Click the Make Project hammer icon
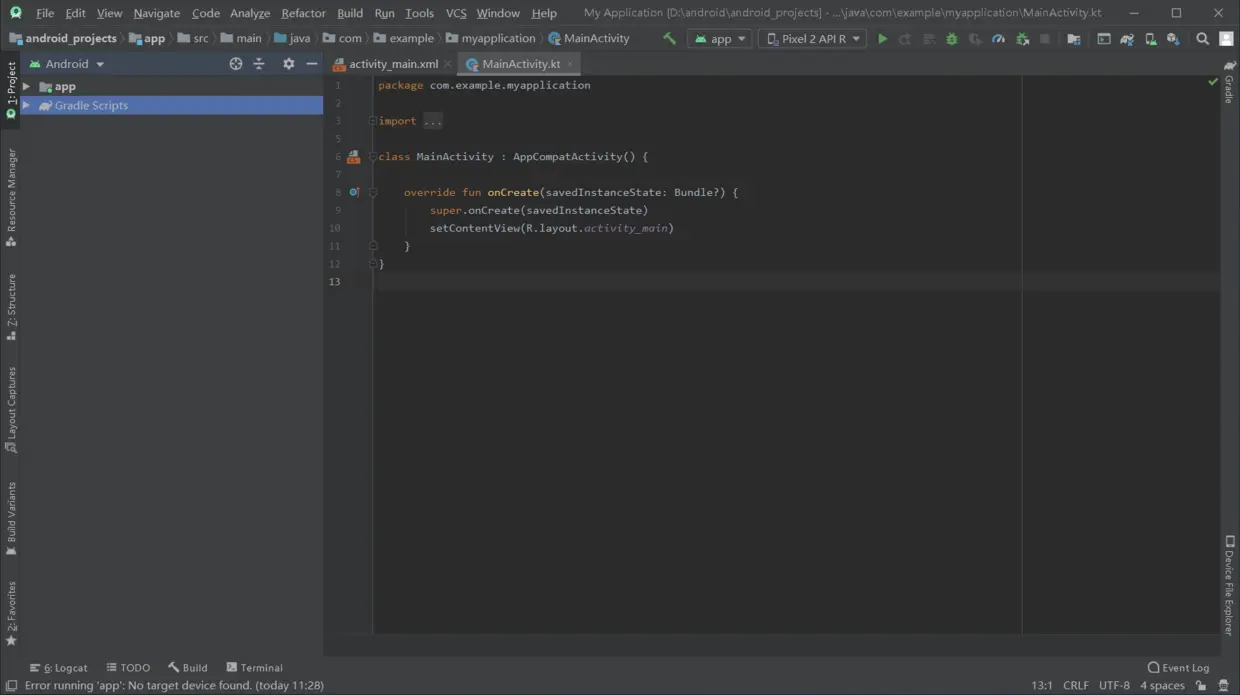 pyautogui.click(x=669, y=39)
